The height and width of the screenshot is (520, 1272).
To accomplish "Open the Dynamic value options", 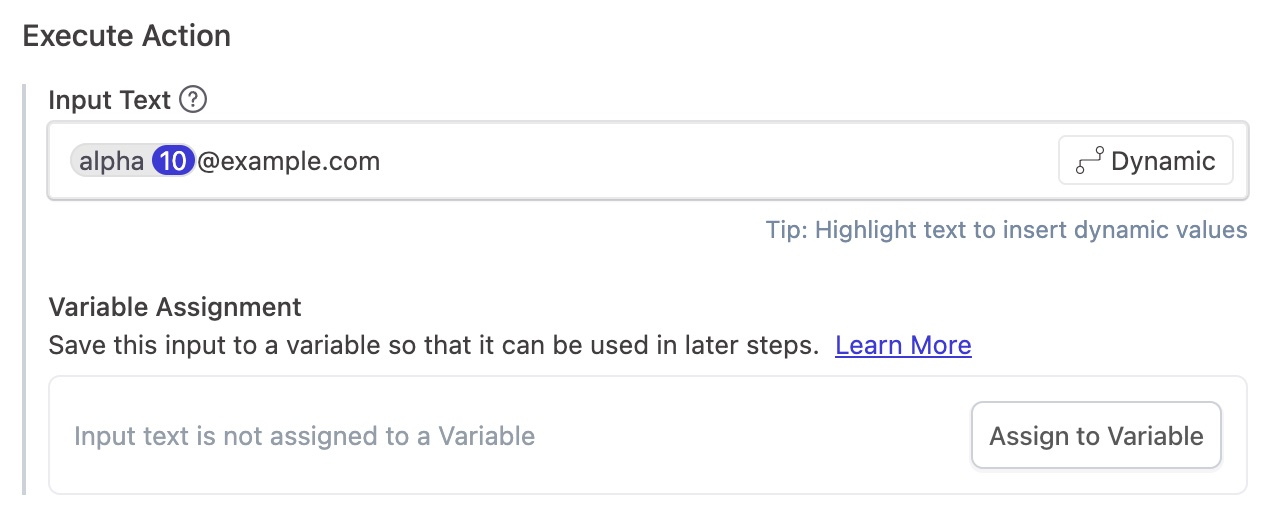I will [1145, 161].
